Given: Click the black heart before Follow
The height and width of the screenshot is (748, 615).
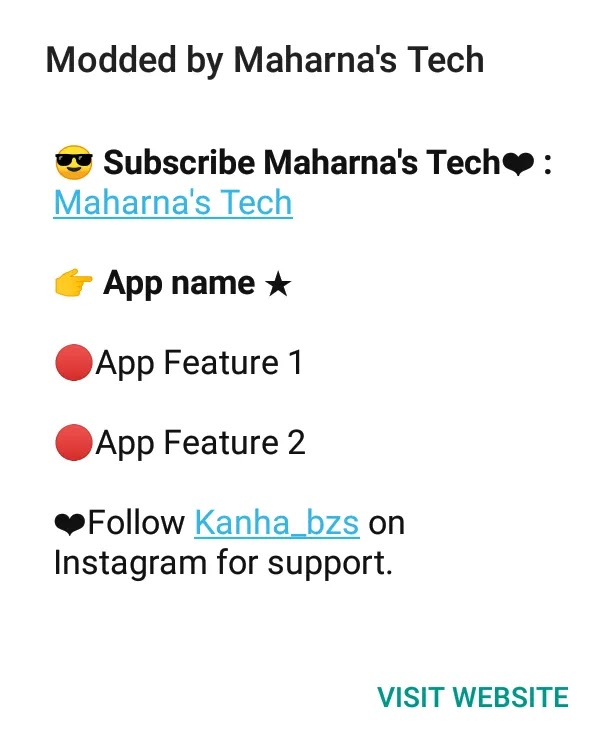Looking at the screenshot, I should (x=70, y=524).
